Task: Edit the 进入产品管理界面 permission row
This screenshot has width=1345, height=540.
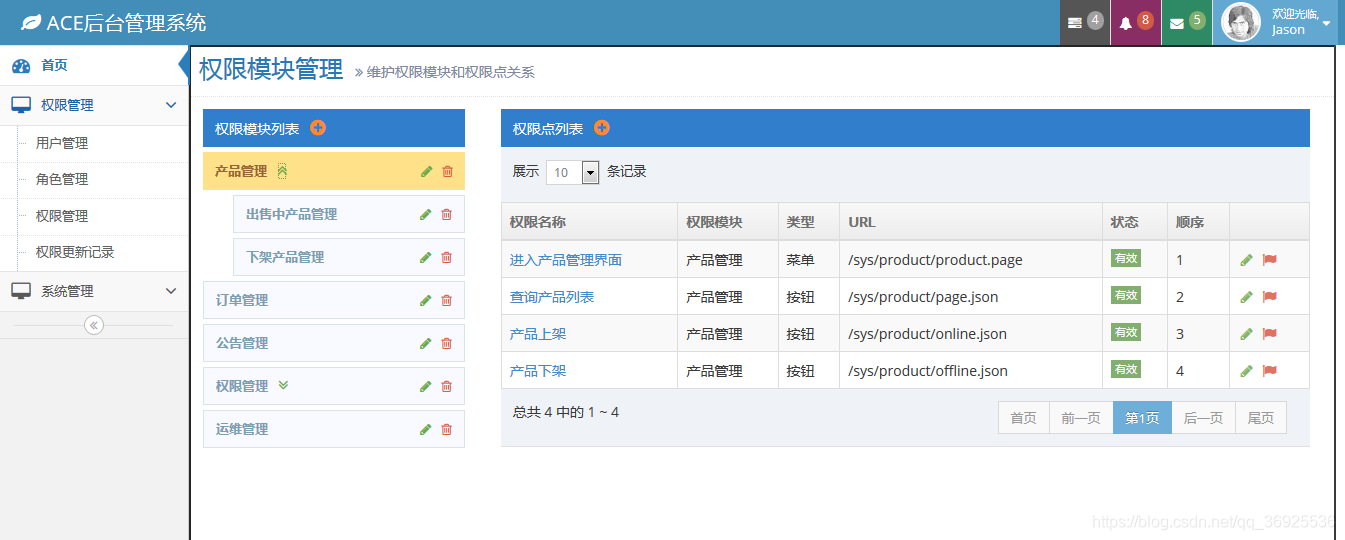Action: (1246, 260)
